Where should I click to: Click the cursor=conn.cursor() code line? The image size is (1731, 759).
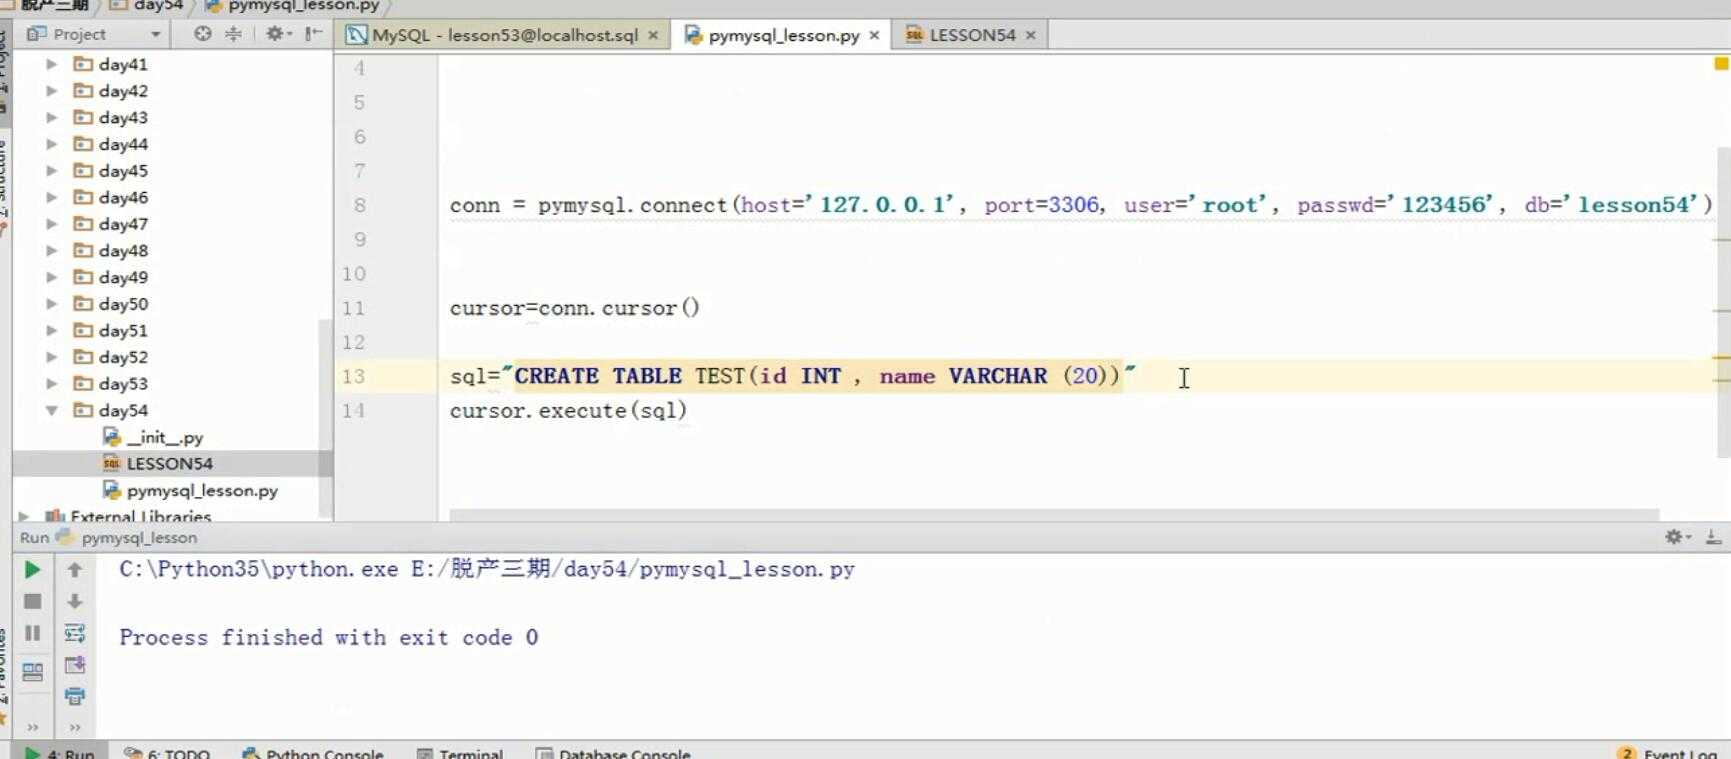pyautogui.click(x=575, y=308)
